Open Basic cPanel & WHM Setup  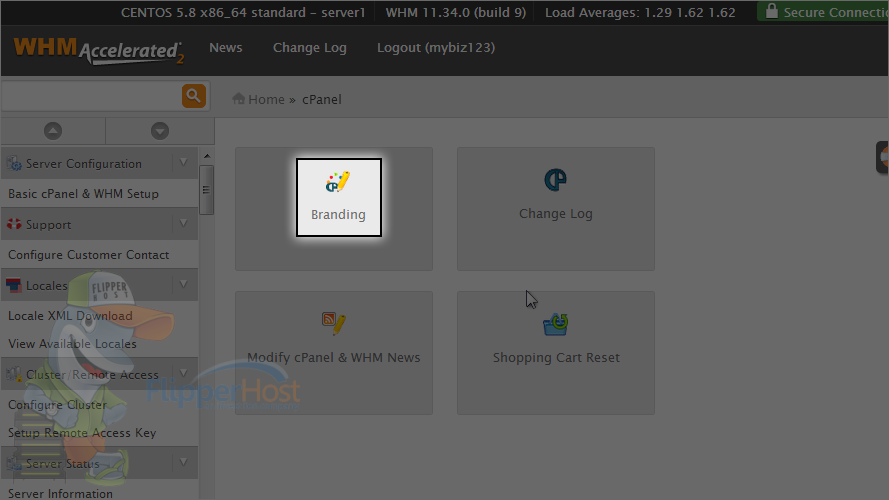pyautogui.click(x=83, y=194)
